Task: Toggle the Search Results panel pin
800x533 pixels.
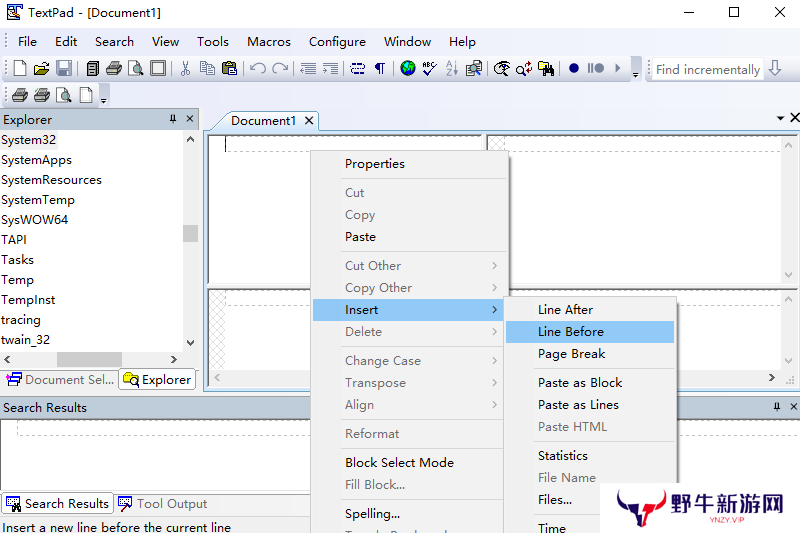Action: [777, 407]
